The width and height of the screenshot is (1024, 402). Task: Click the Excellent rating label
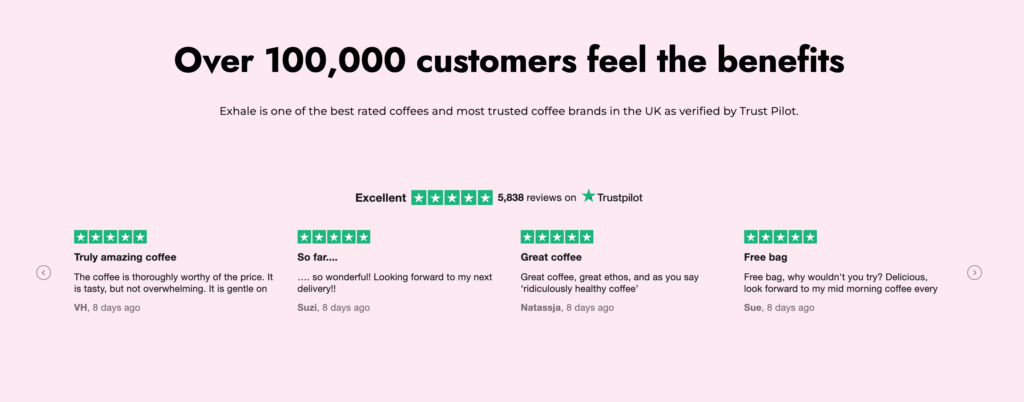pyautogui.click(x=380, y=198)
